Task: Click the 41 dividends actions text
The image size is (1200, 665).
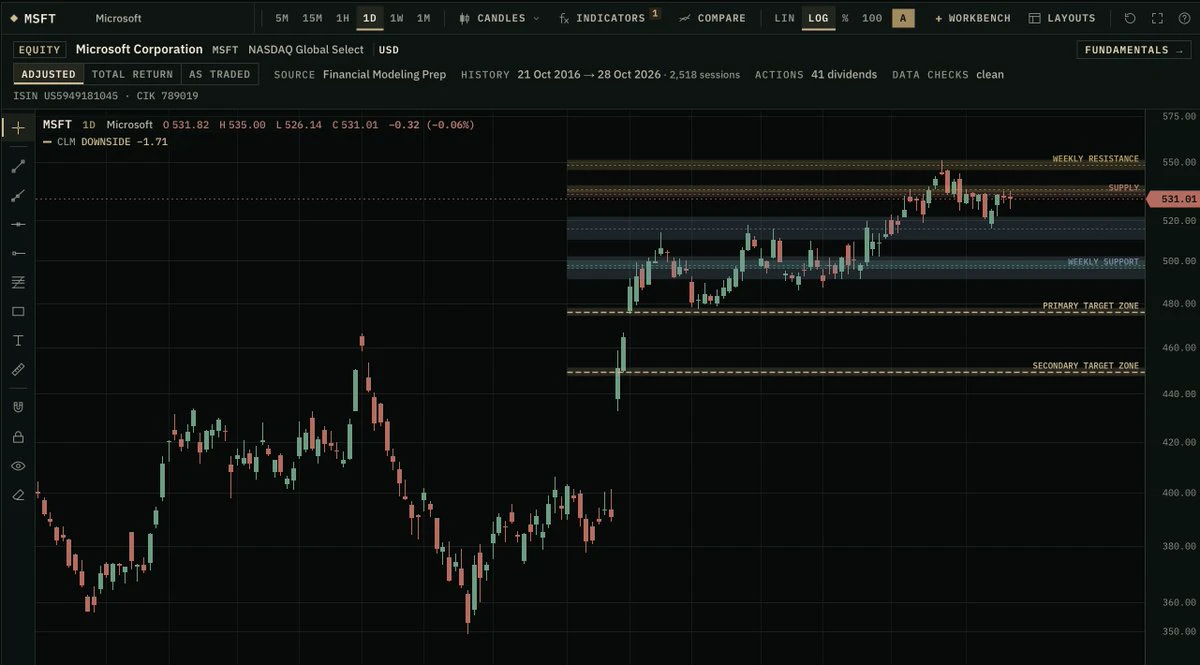Action: [x=844, y=74]
